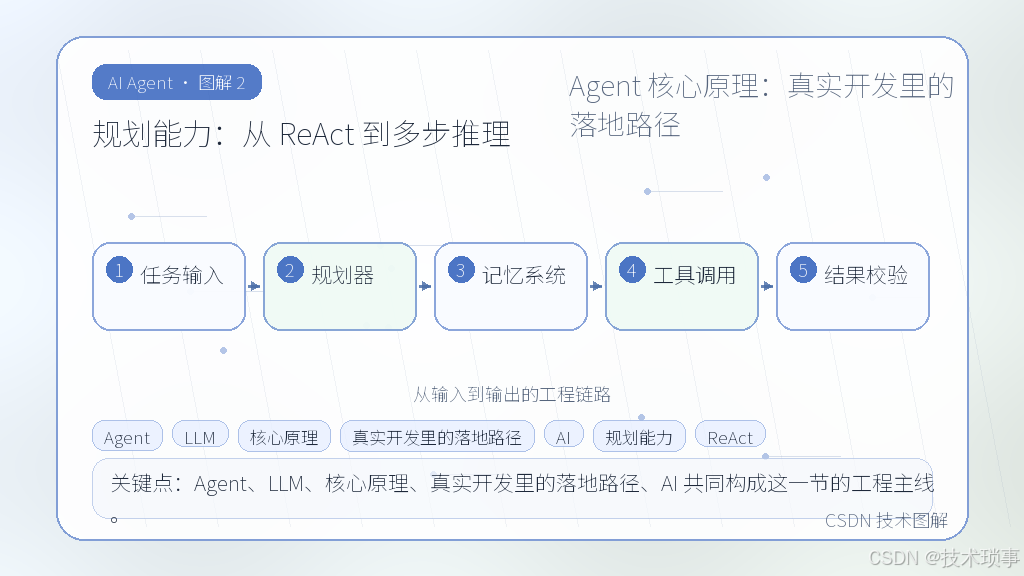
Task: Select step box '记忆系统'
Action: click(x=511, y=286)
